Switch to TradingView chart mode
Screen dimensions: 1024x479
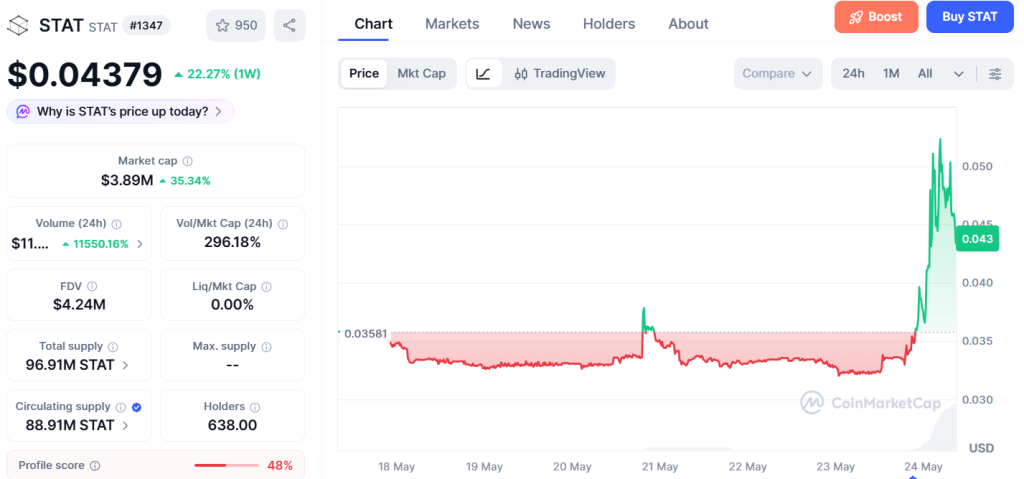click(x=560, y=74)
